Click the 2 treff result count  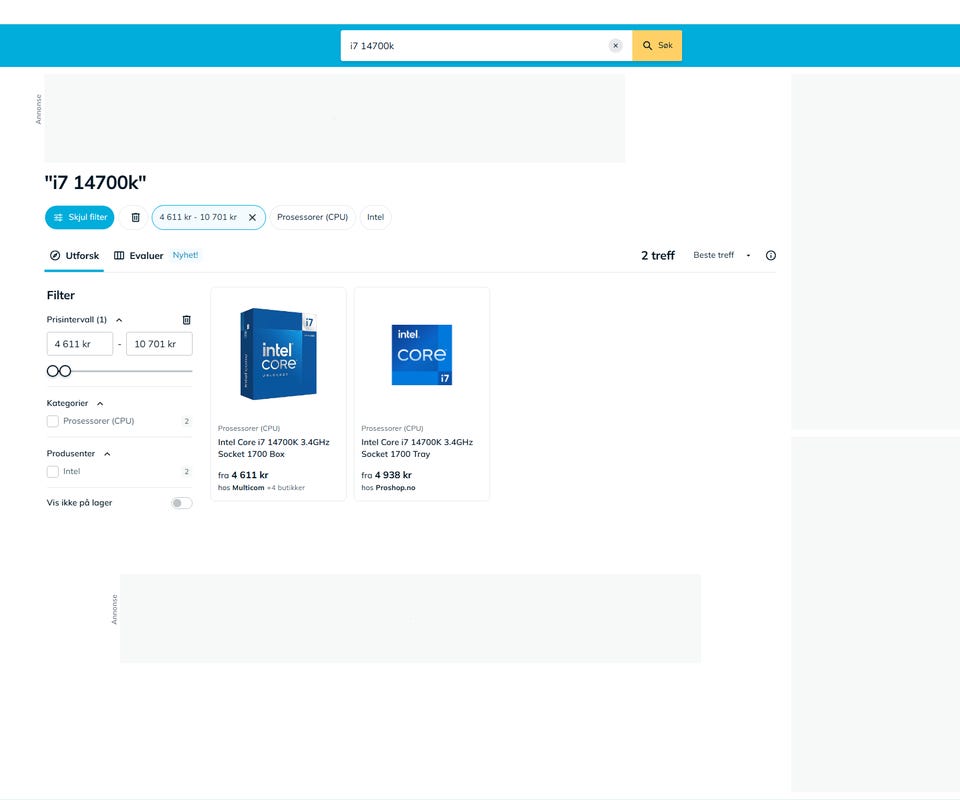click(x=658, y=255)
